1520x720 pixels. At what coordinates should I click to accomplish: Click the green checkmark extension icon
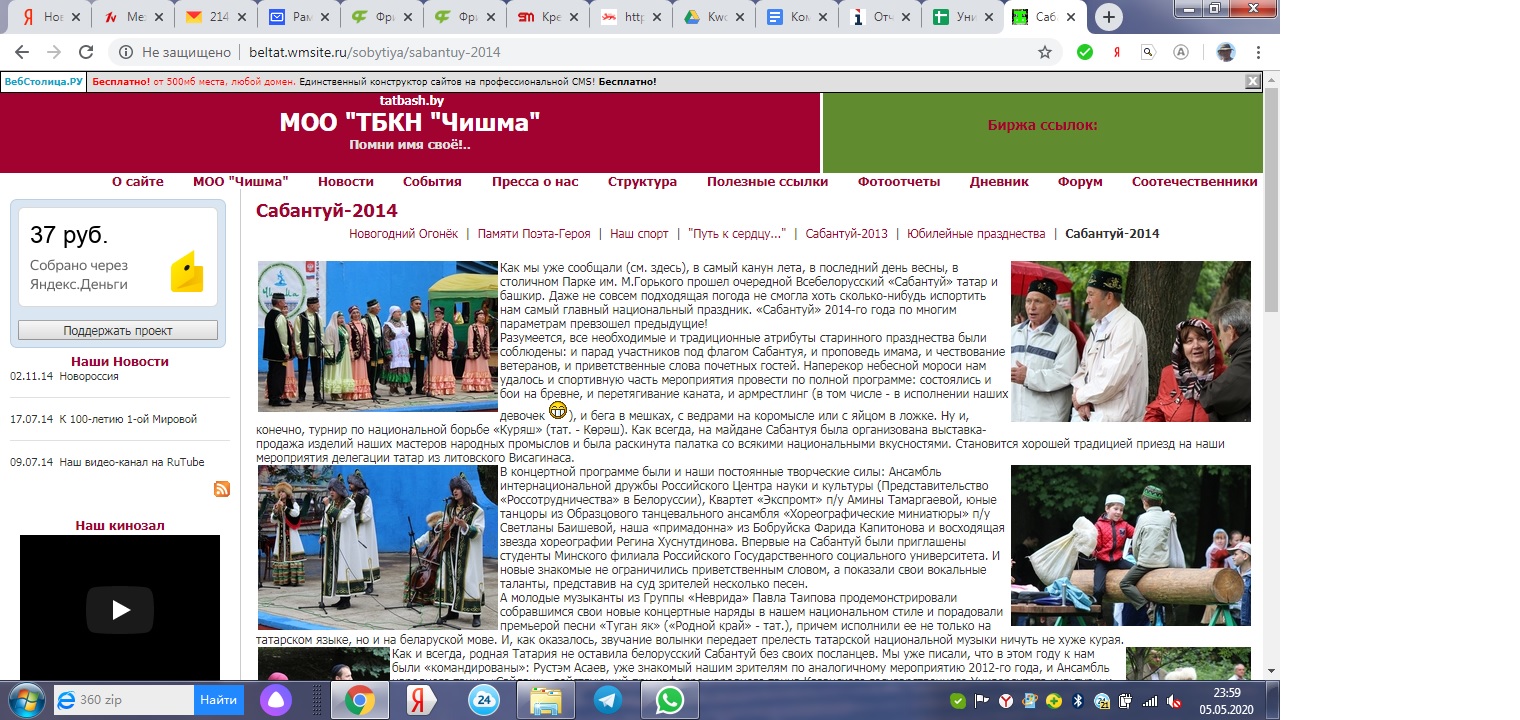pos(1085,52)
